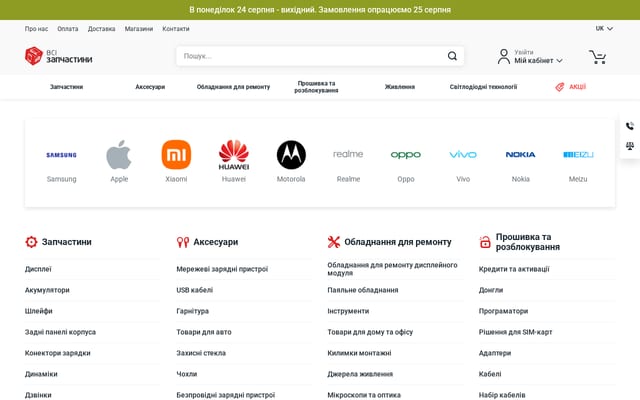
Task: Open Задні панелі корпуса link
Action: (60, 332)
